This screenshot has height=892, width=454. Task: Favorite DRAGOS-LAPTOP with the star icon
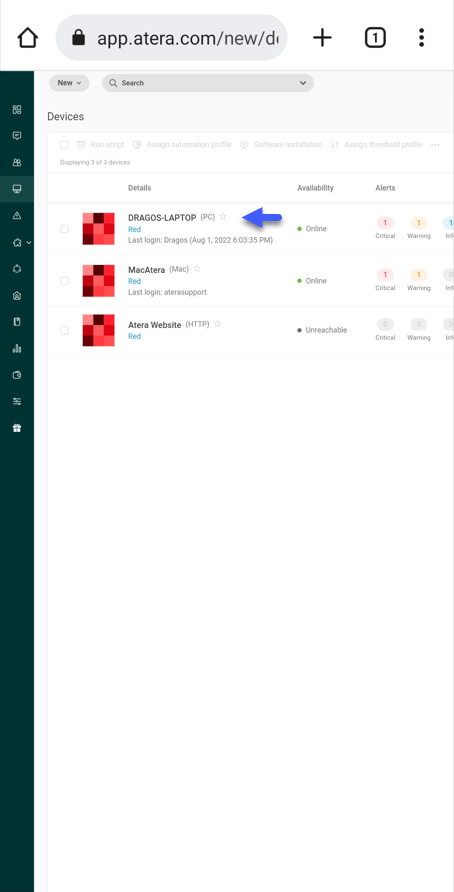coord(223,217)
